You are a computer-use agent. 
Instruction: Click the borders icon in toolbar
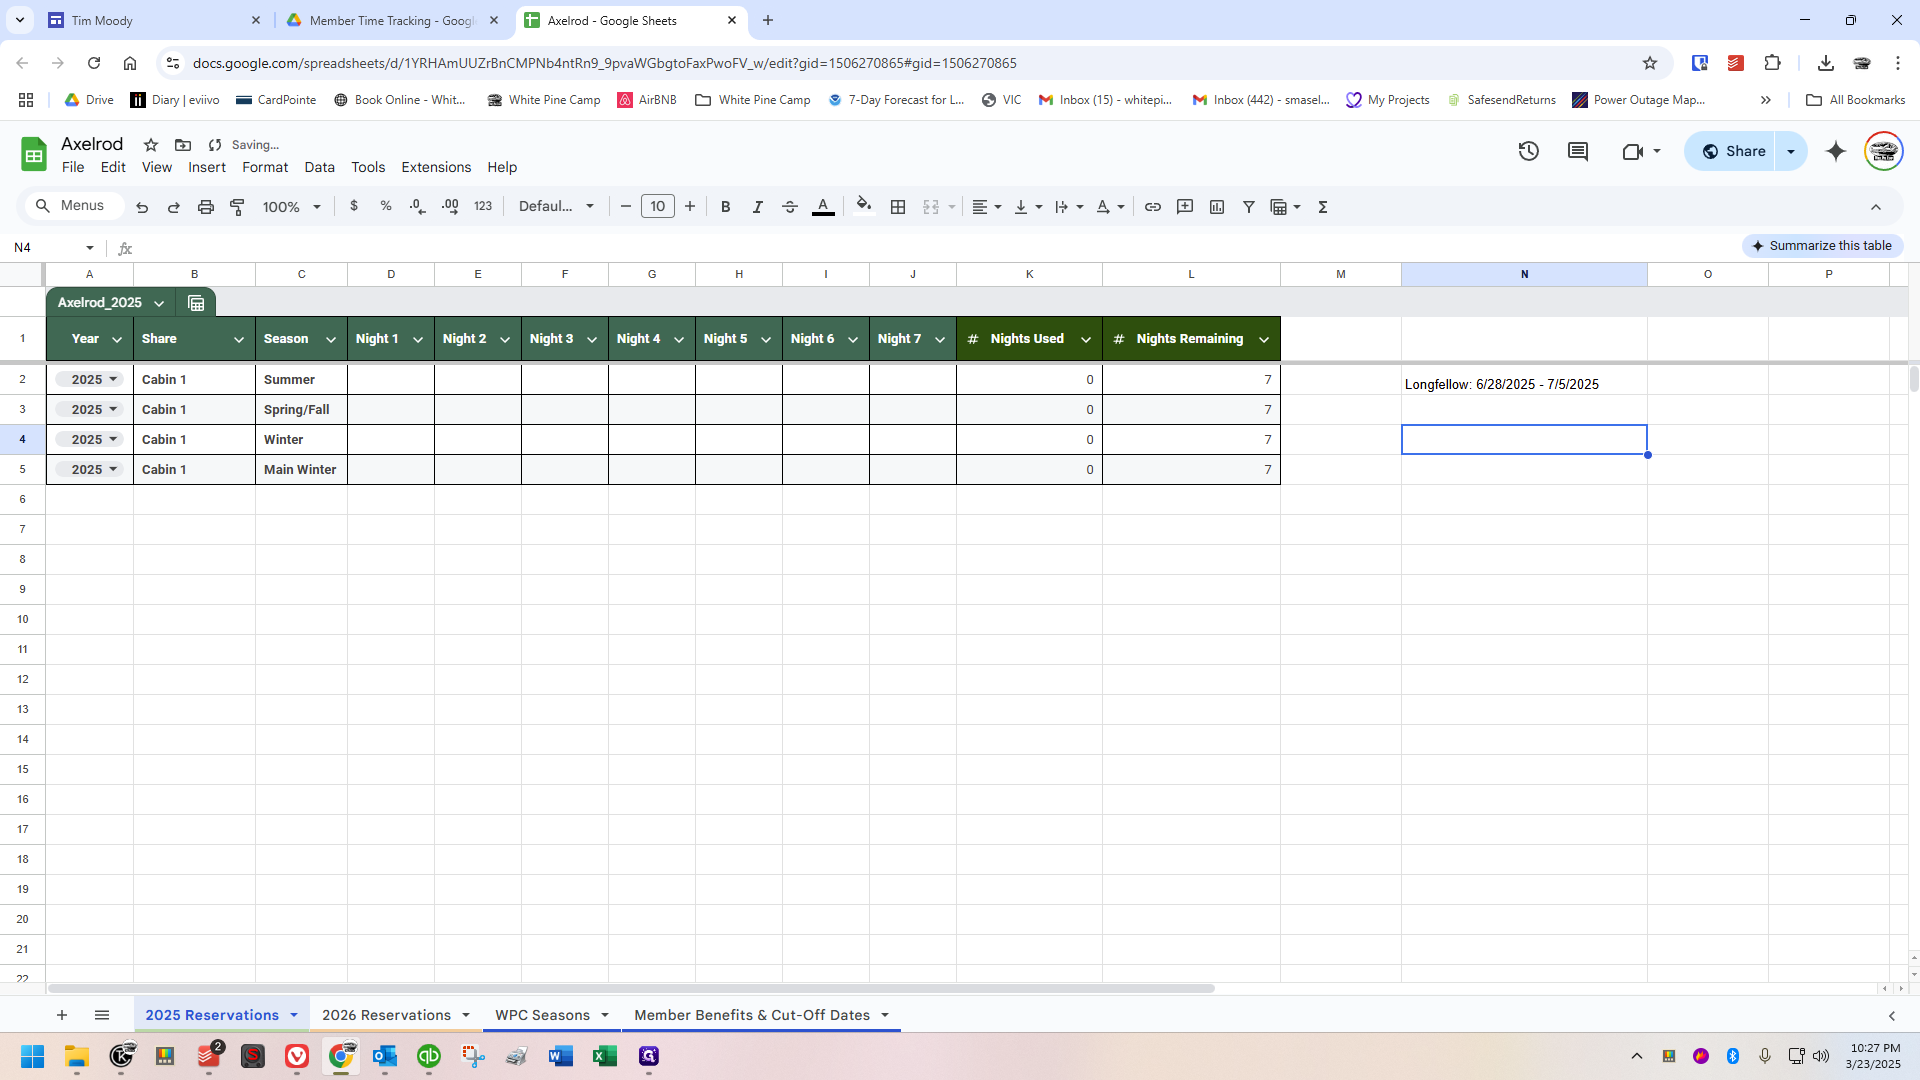coord(898,207)
